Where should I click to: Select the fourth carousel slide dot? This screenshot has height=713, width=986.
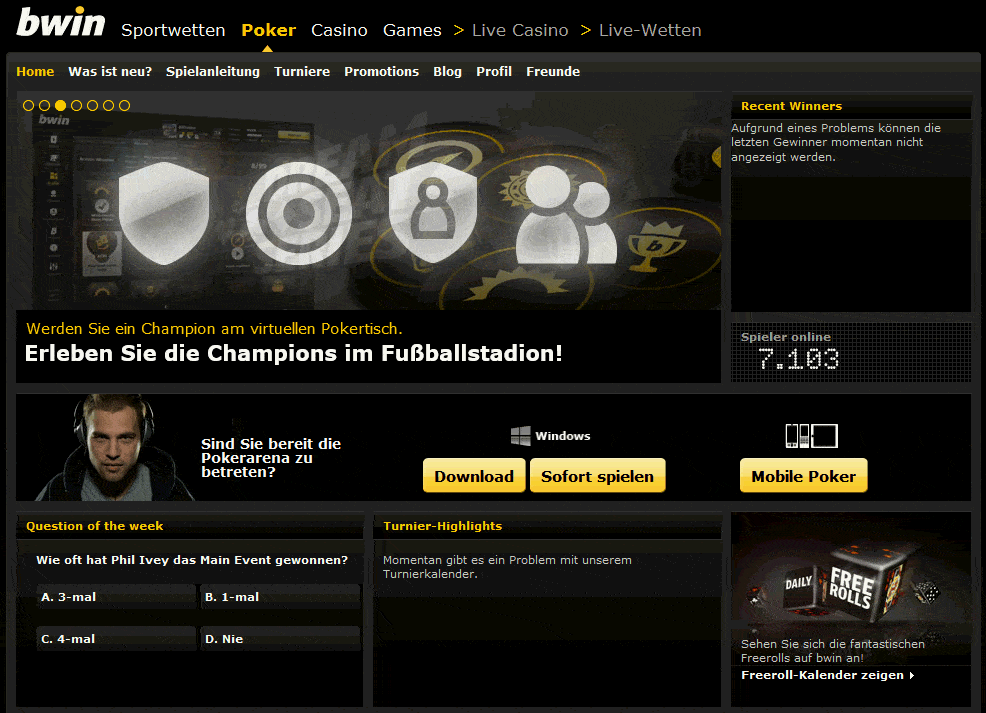[77, 106]
